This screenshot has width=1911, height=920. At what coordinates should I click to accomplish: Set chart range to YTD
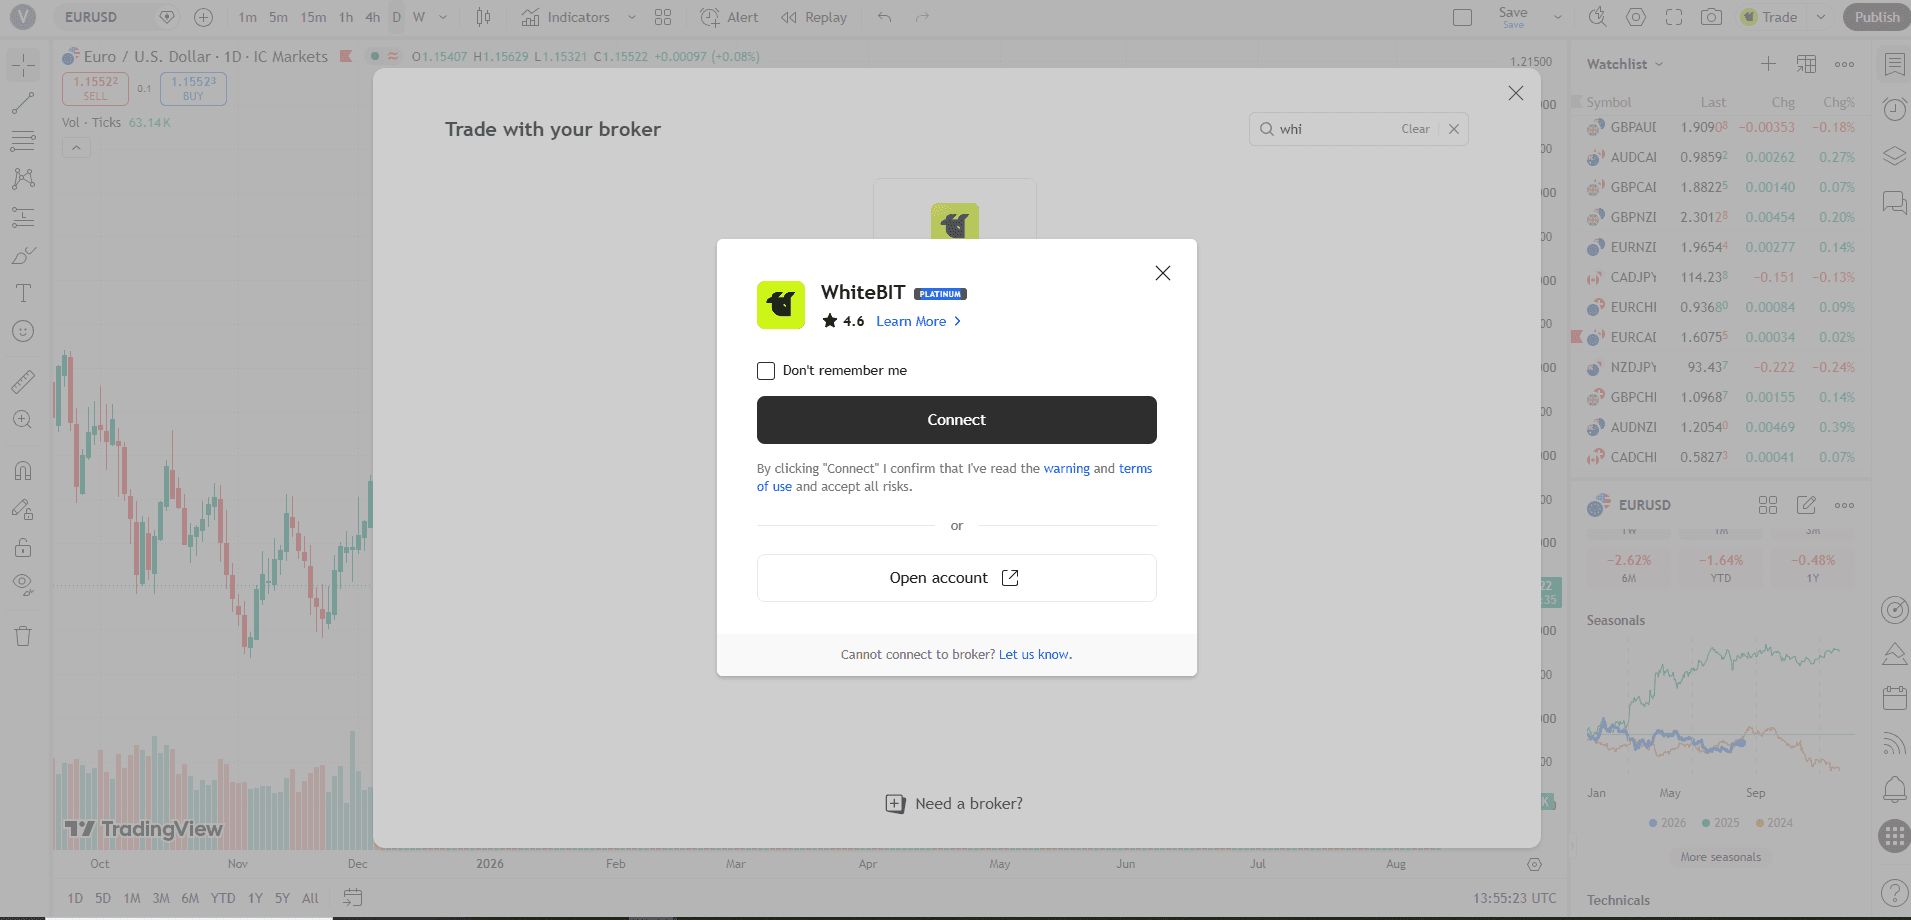[223, 898]
